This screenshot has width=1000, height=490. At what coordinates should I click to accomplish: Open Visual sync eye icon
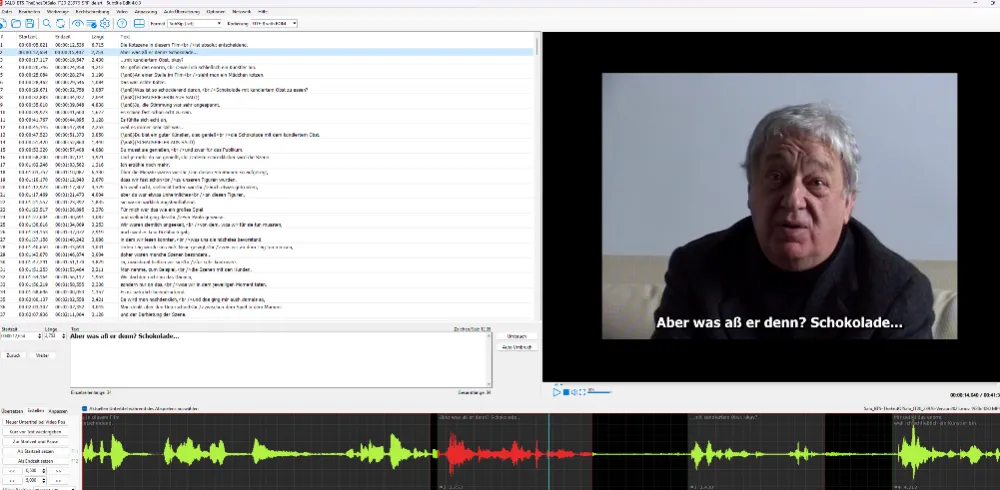click(77, 24)
